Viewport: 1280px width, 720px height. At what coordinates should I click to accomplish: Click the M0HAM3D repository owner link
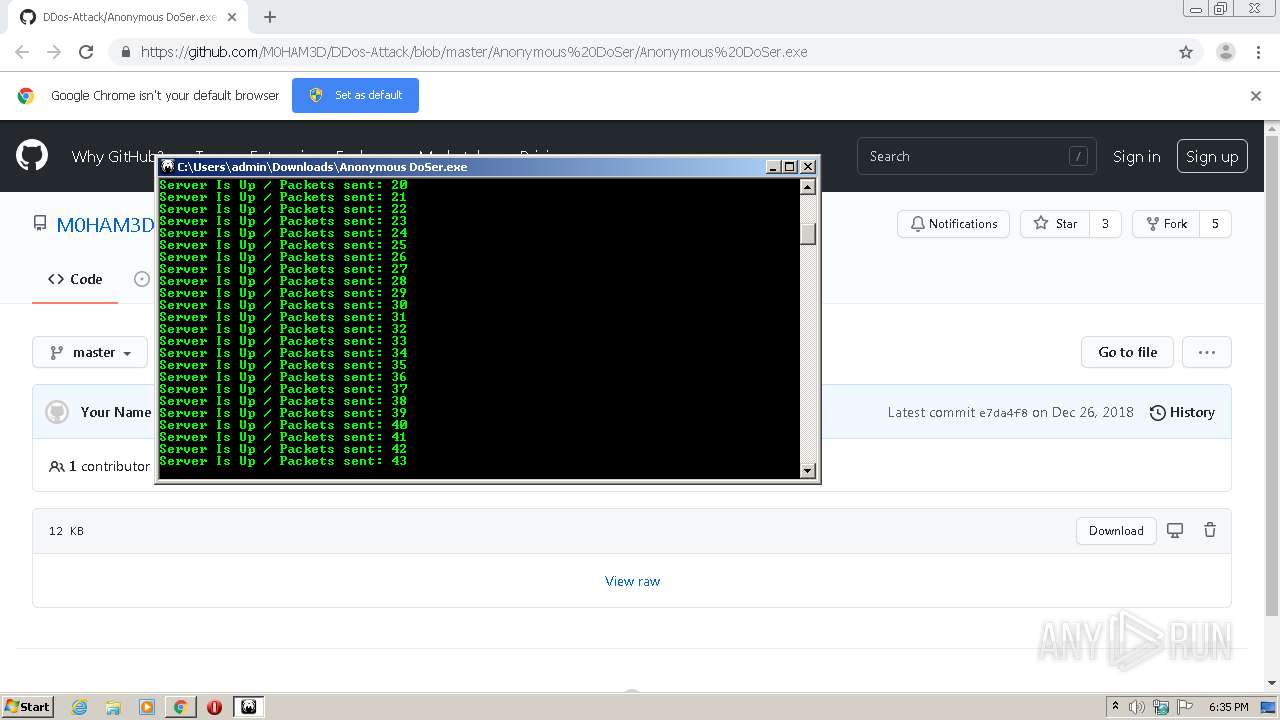[105, 225]
